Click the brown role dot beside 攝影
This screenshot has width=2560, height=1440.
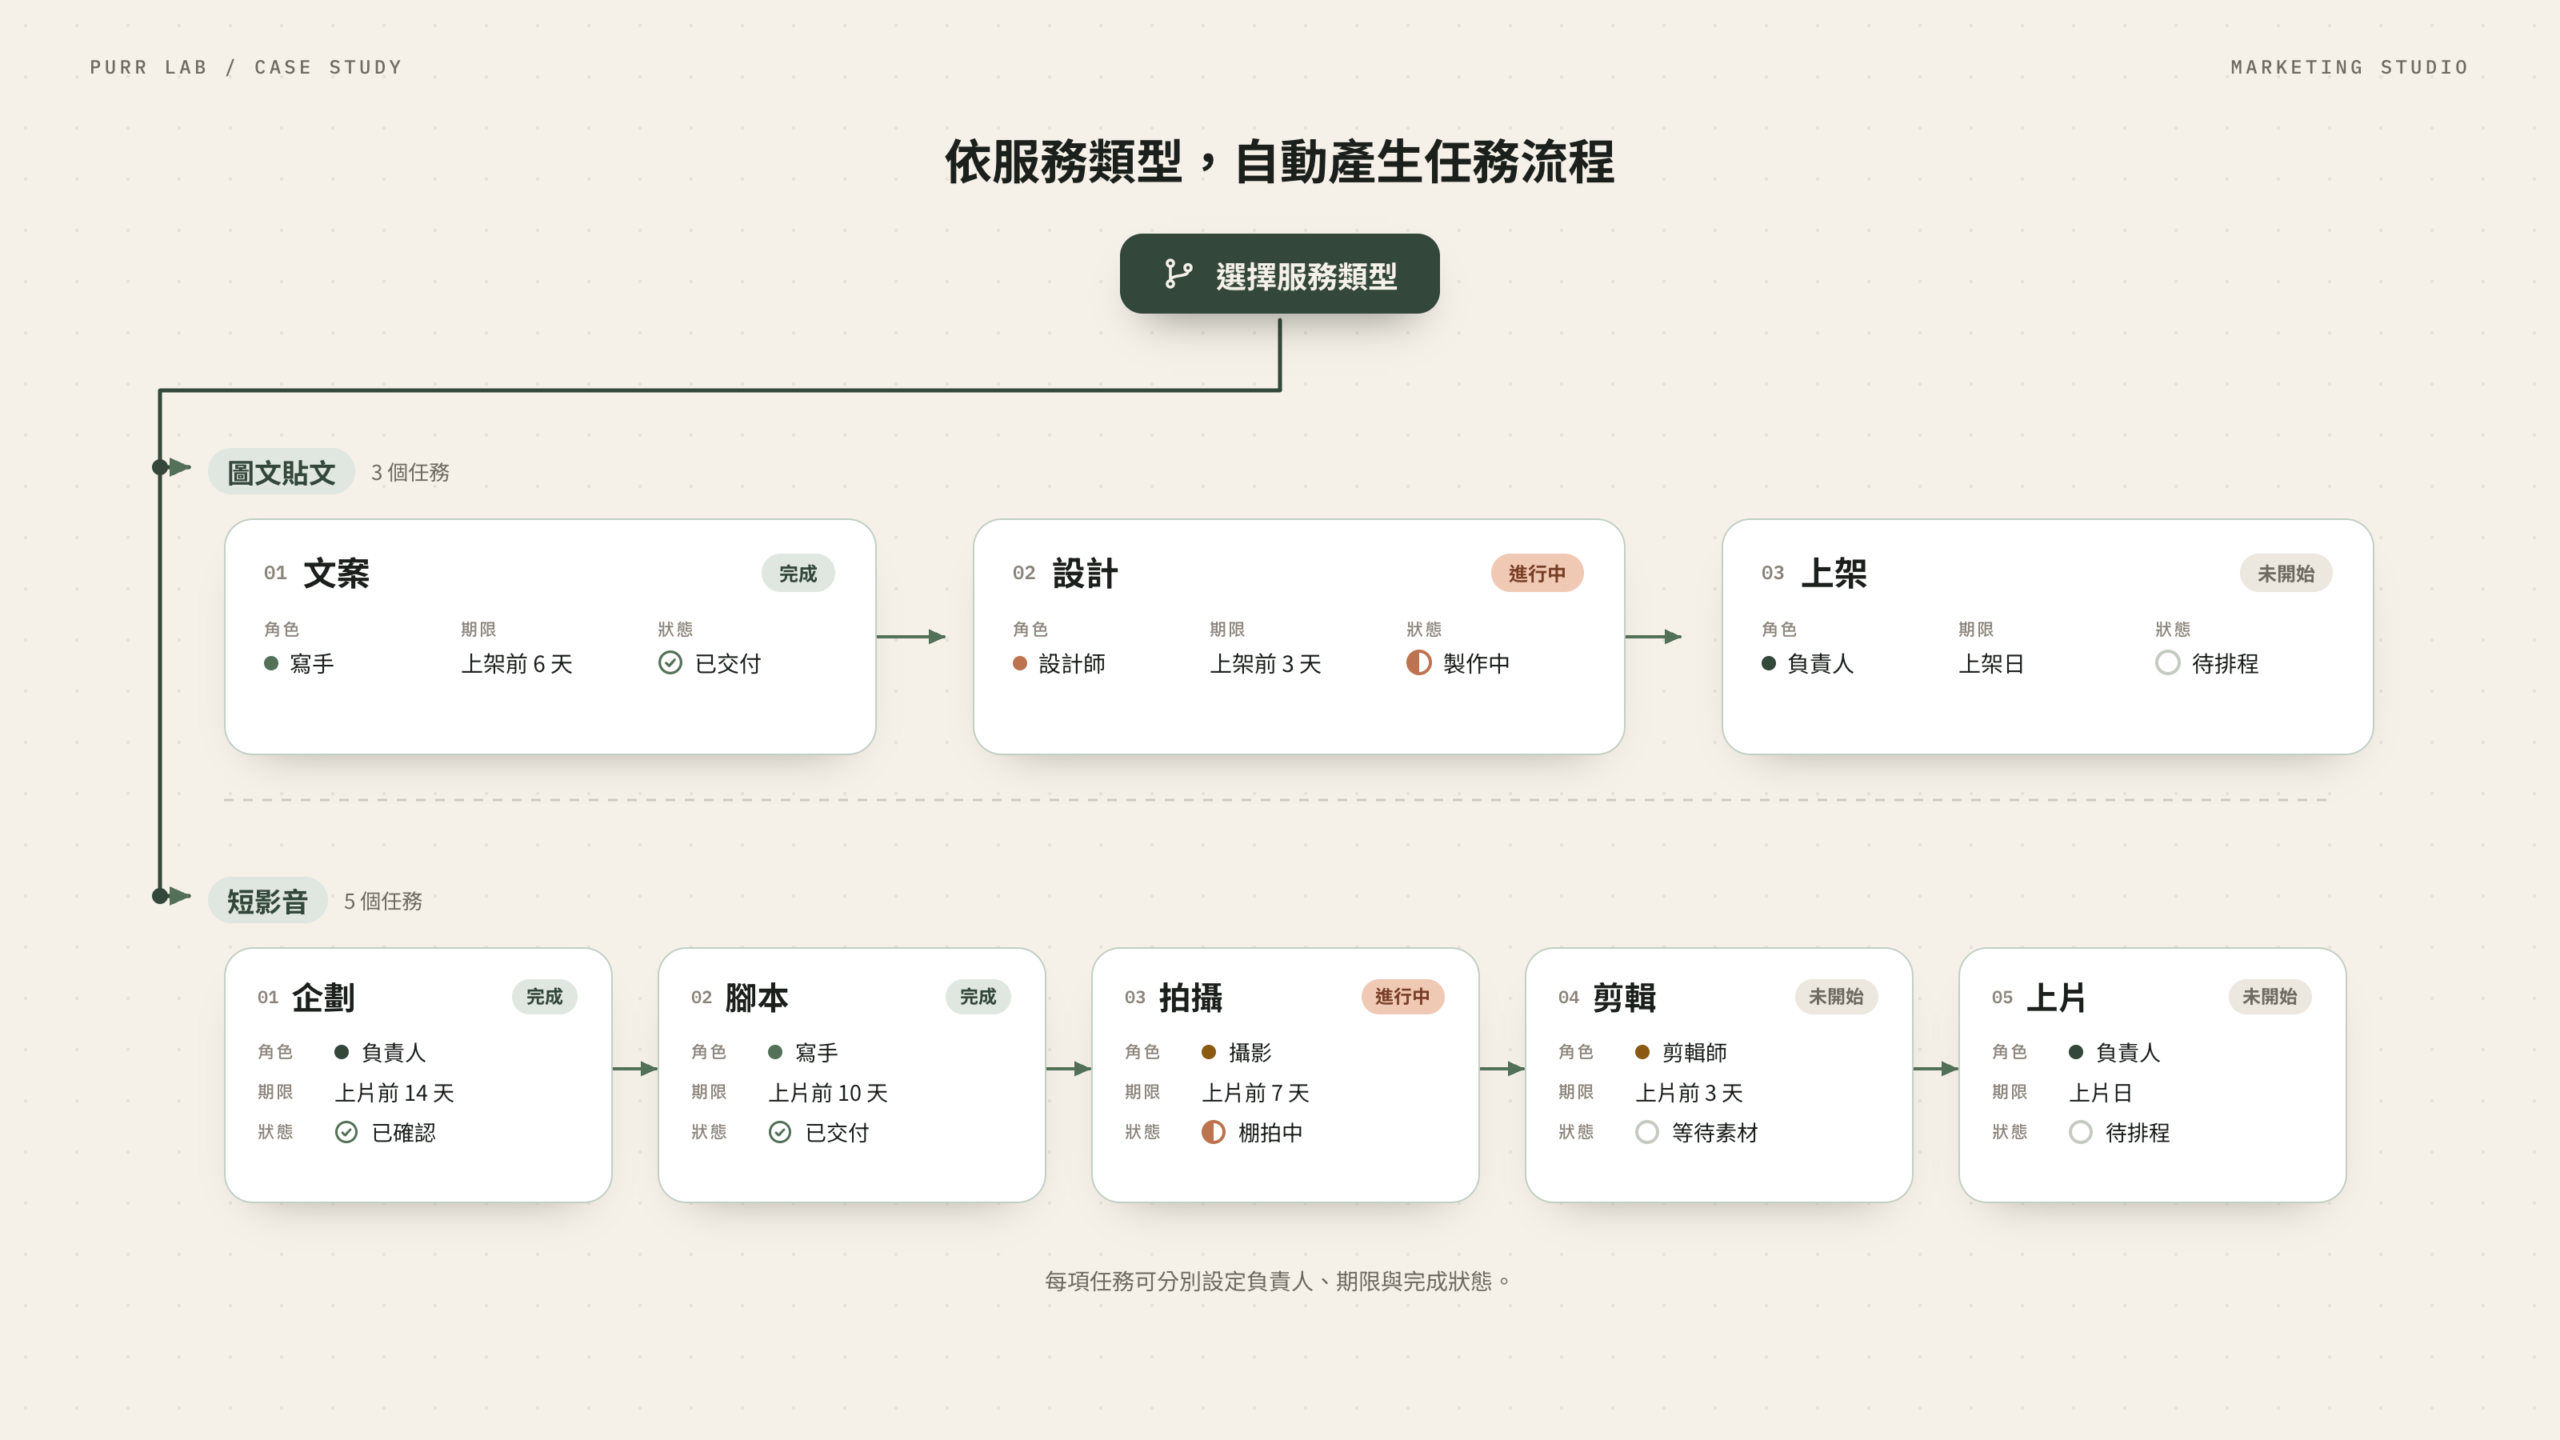click(1209, 1052)
